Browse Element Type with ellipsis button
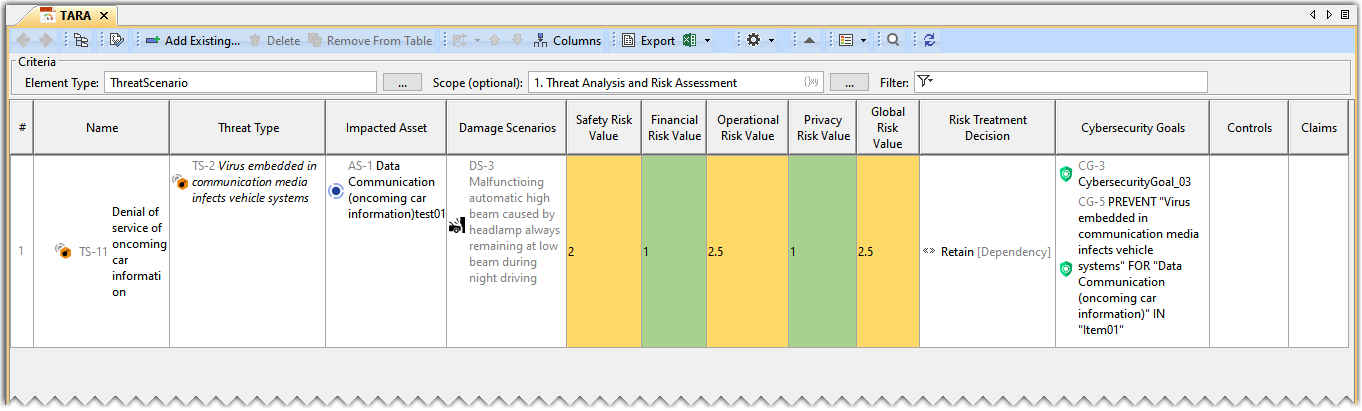This screenshot has height=411, width=1362. point(402,83)
